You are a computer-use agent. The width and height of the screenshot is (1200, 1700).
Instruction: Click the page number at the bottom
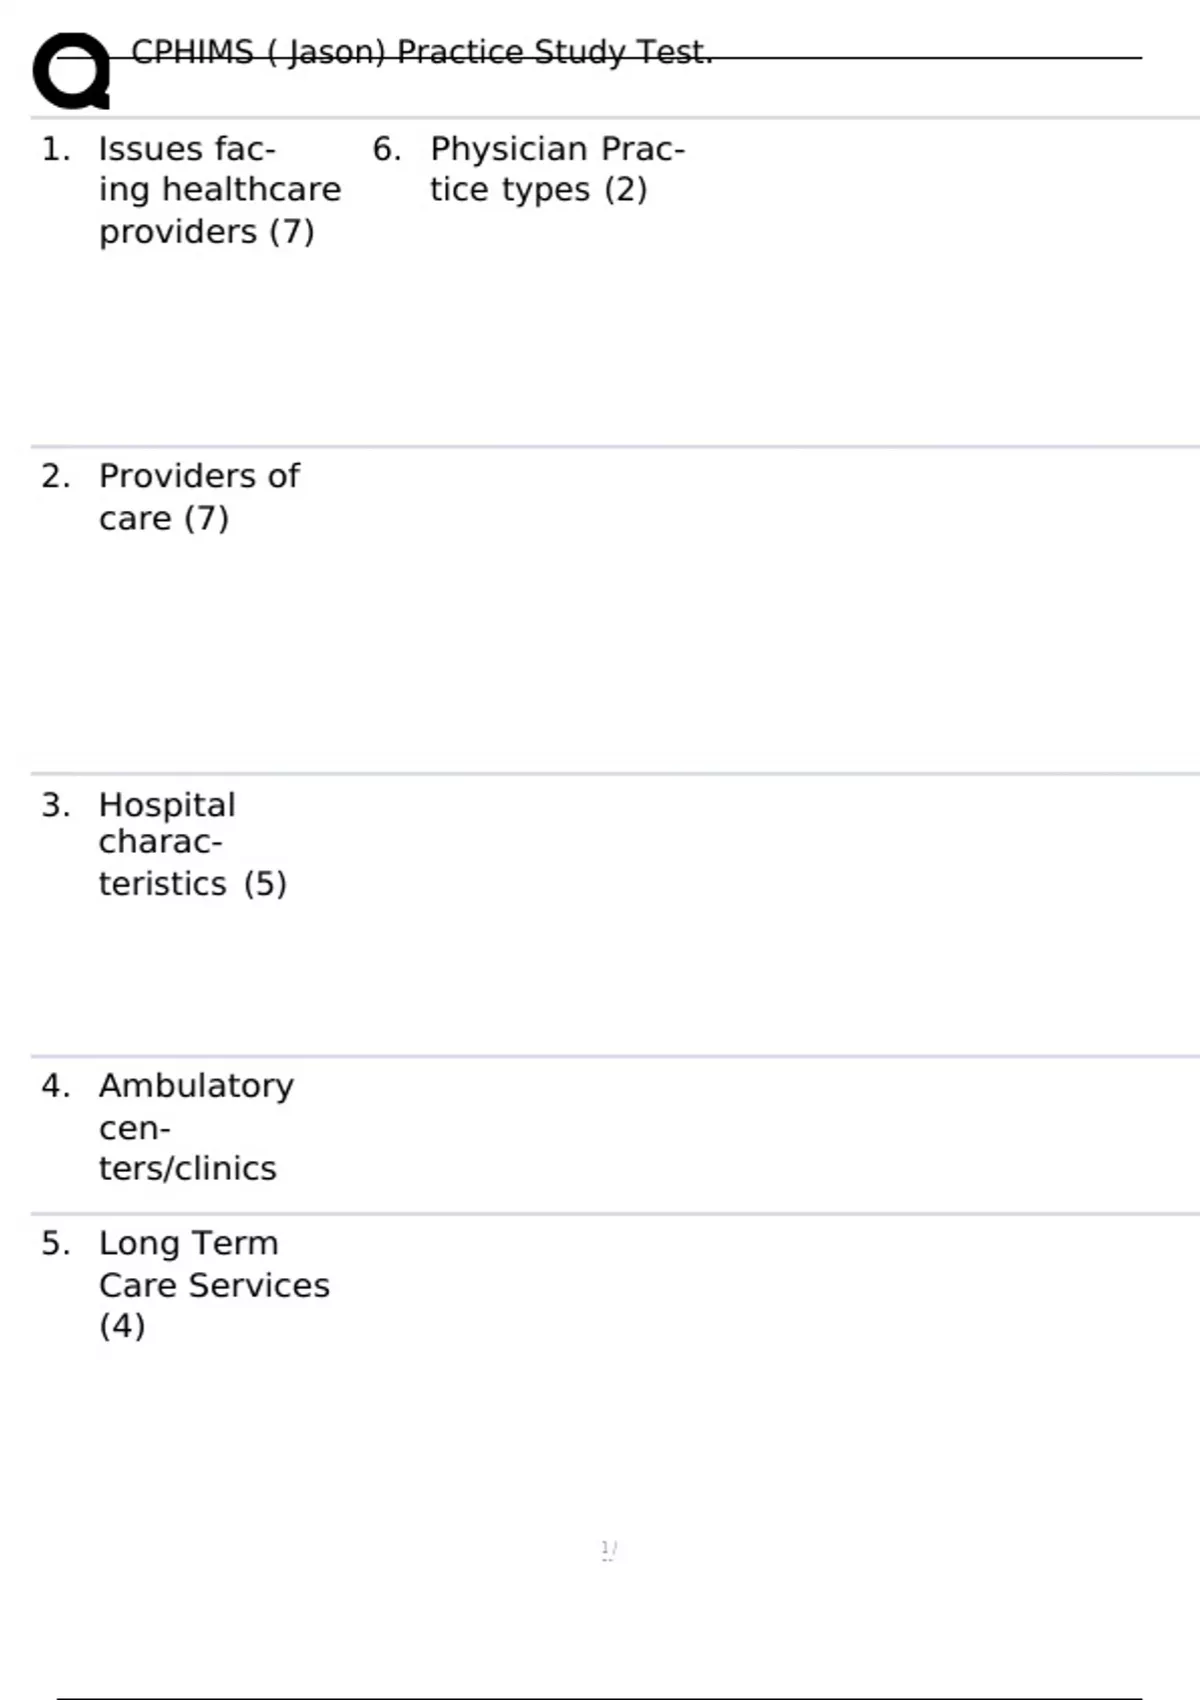[608, 1549]
